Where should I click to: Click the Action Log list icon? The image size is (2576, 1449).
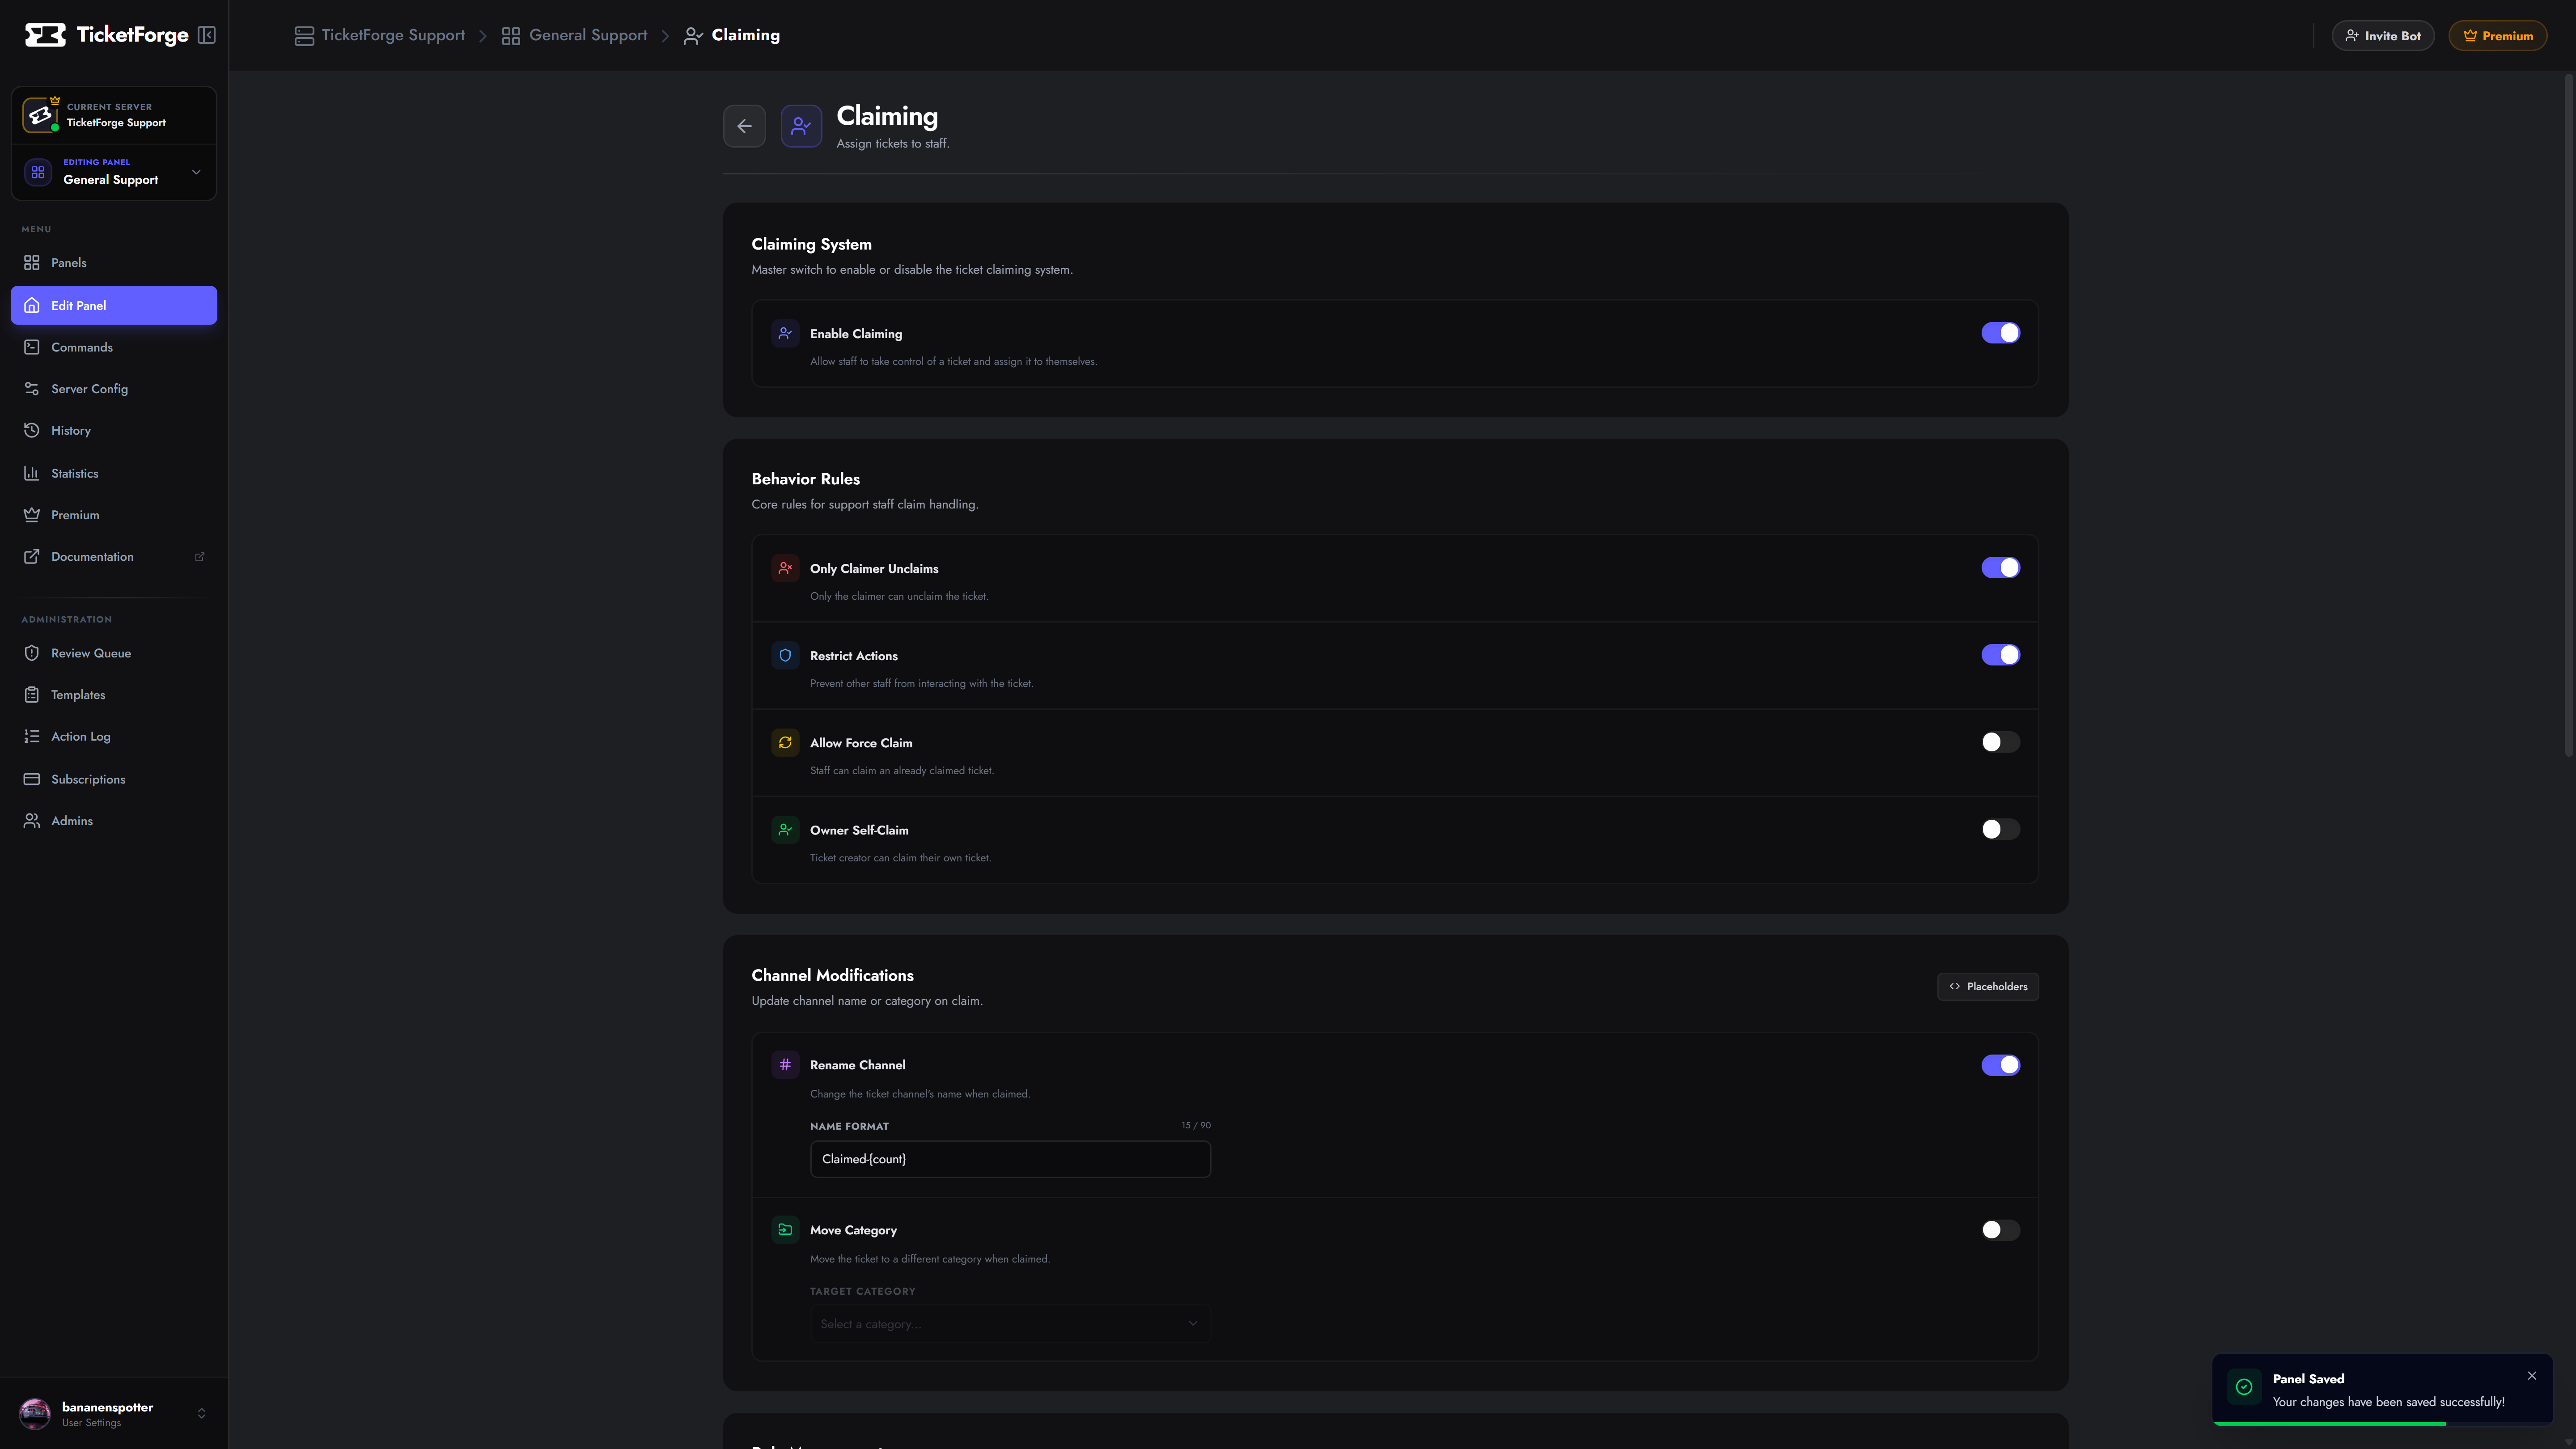tap(32, 736)
